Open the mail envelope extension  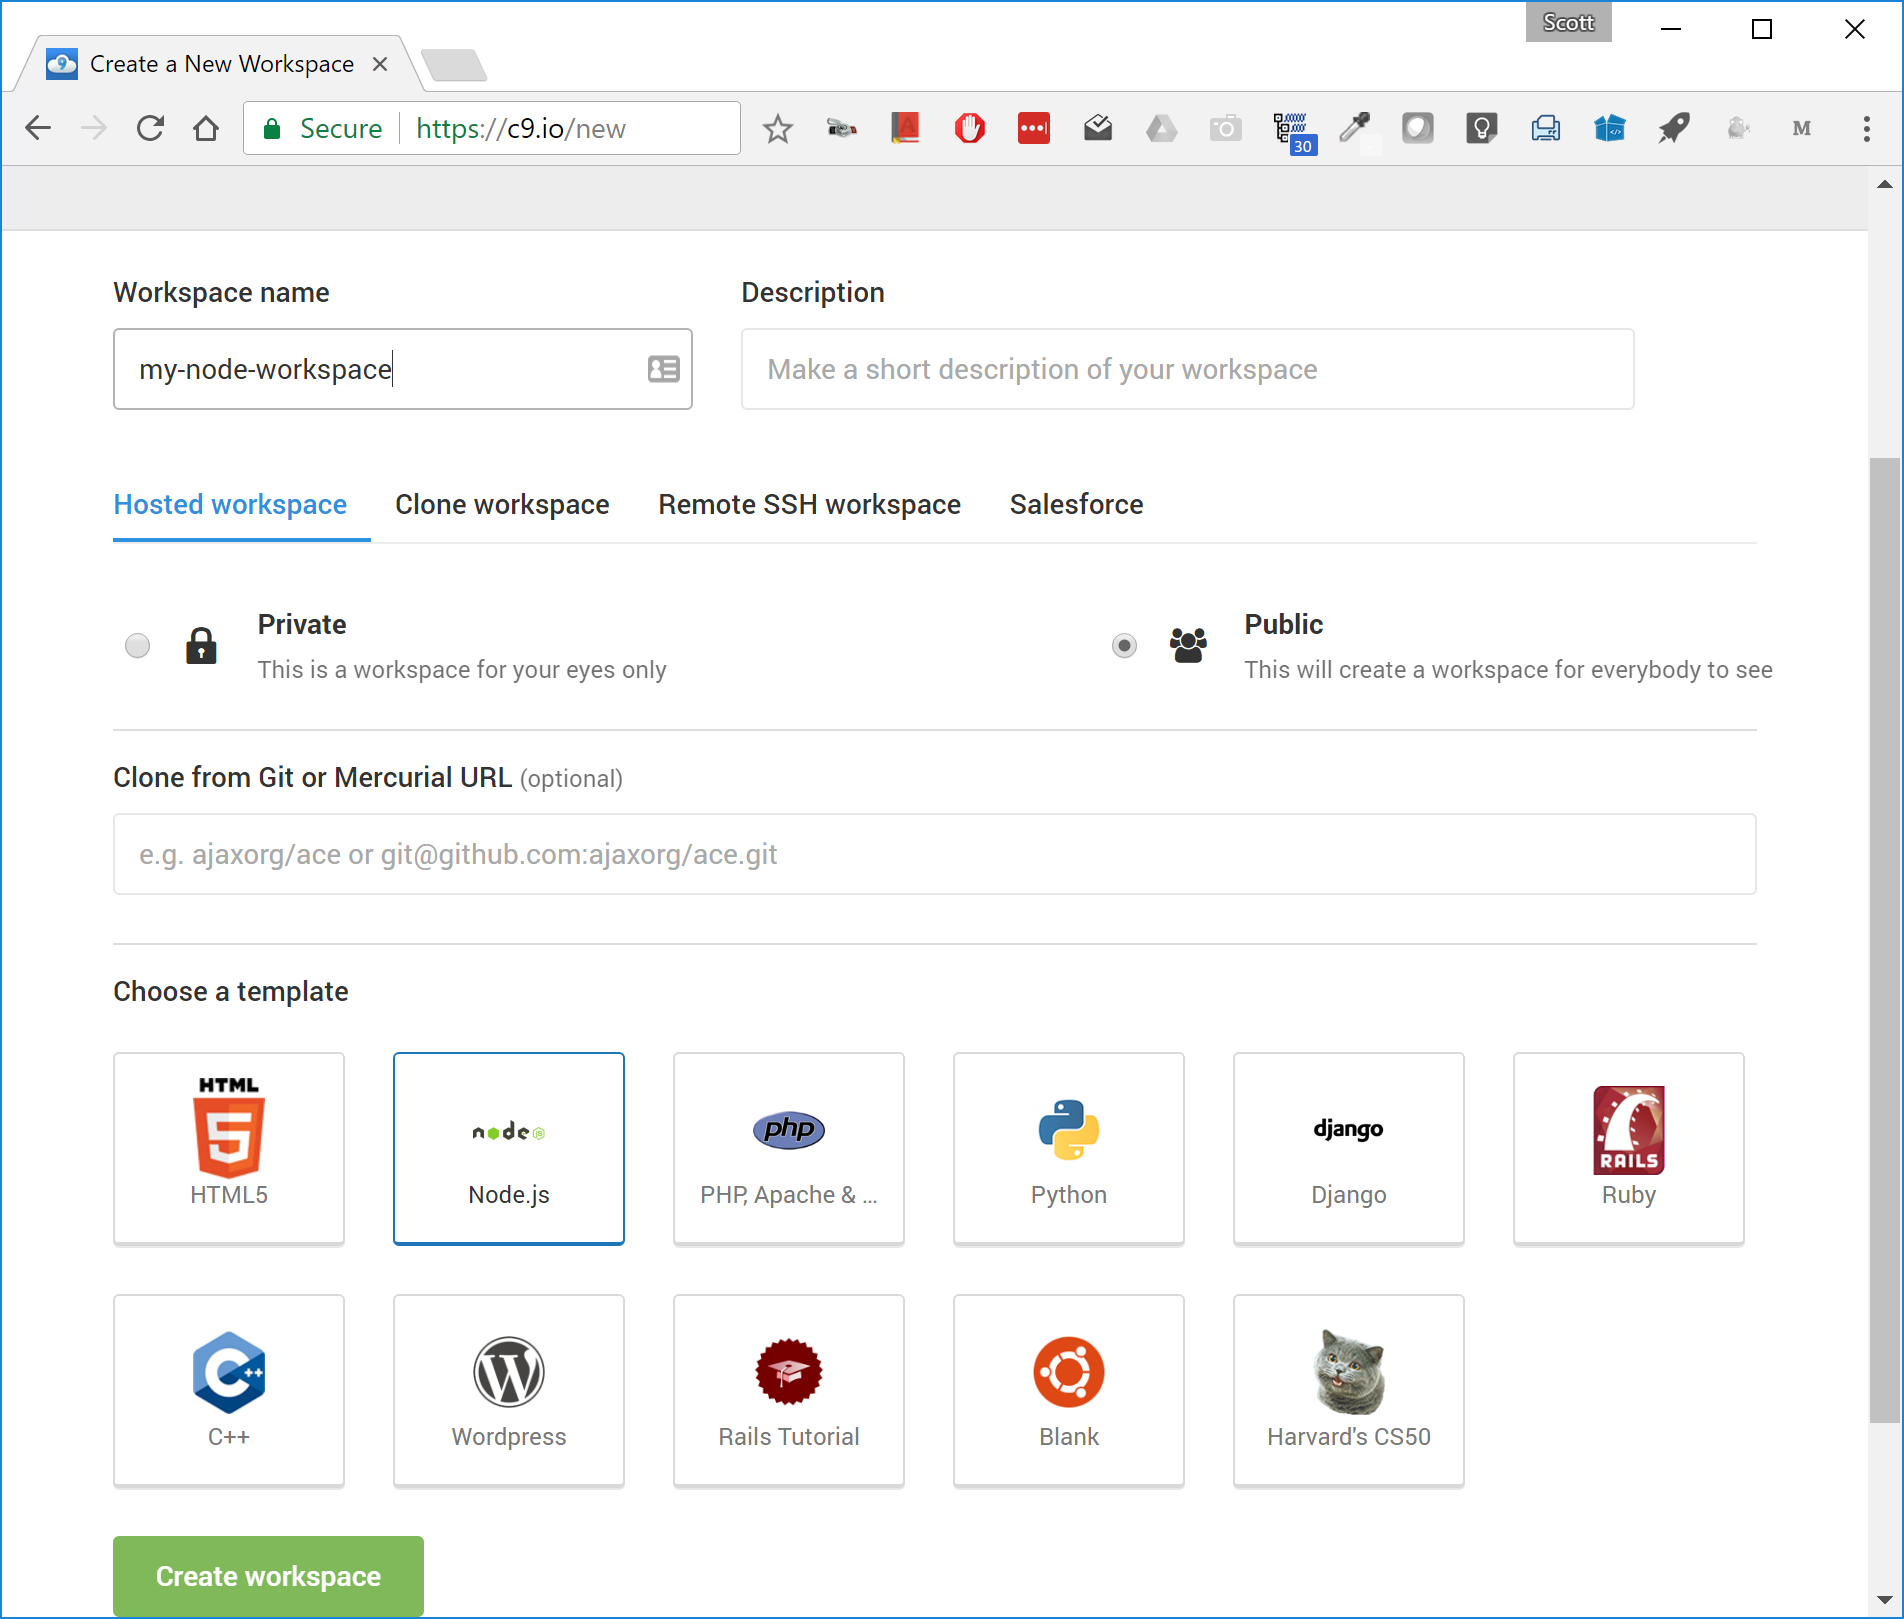coord(1097,129)
